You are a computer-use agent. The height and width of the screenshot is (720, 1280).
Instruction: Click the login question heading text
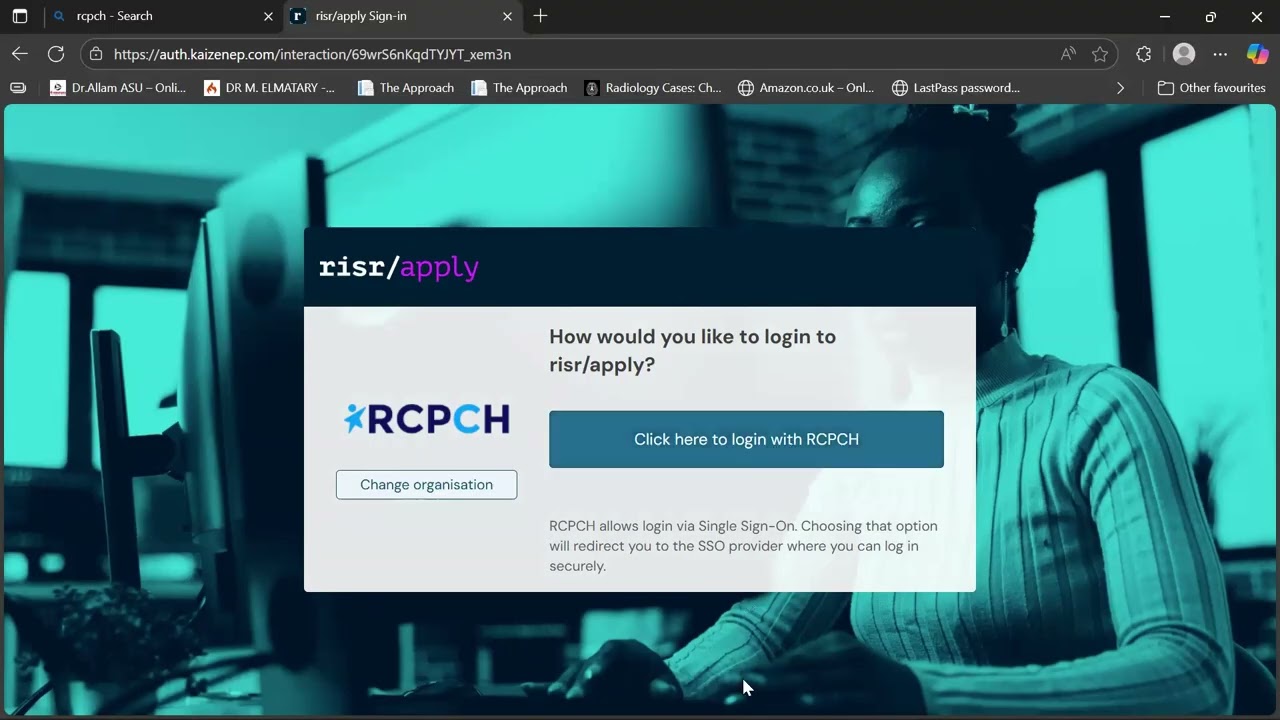[692, 350]
